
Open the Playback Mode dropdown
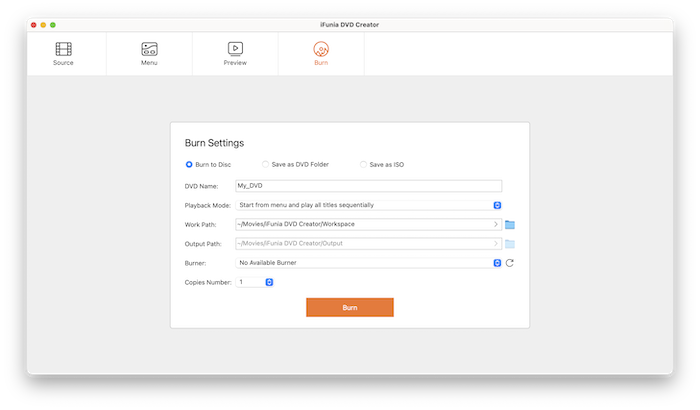[496, 205]
